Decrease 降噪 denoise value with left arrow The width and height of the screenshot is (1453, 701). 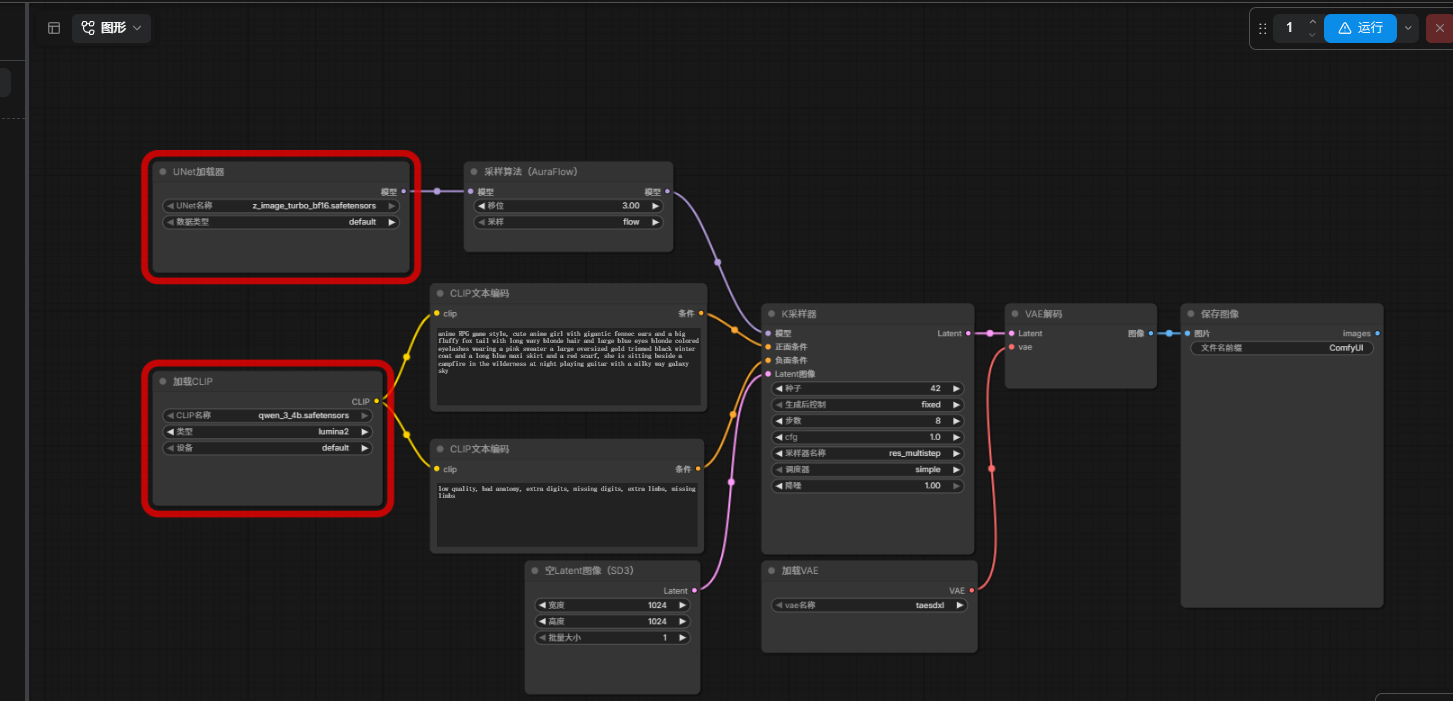click(x=779, y=486)
